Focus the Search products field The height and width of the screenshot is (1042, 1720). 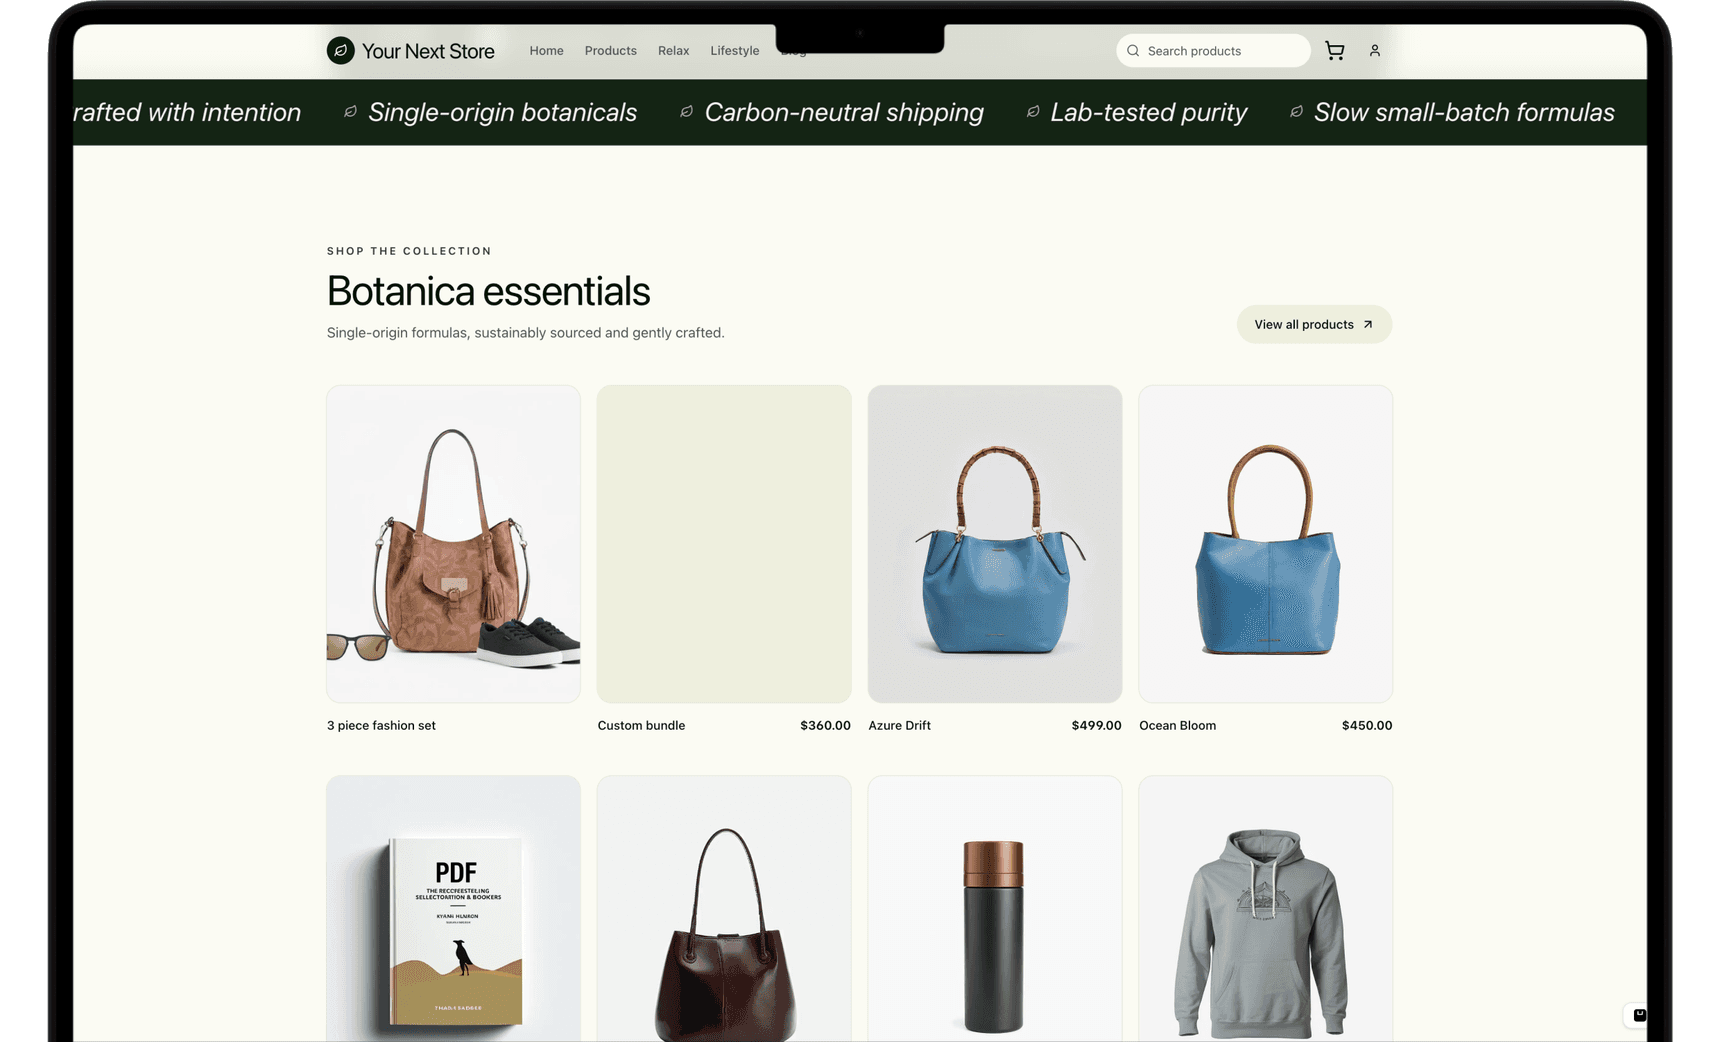pos(1213,51)
